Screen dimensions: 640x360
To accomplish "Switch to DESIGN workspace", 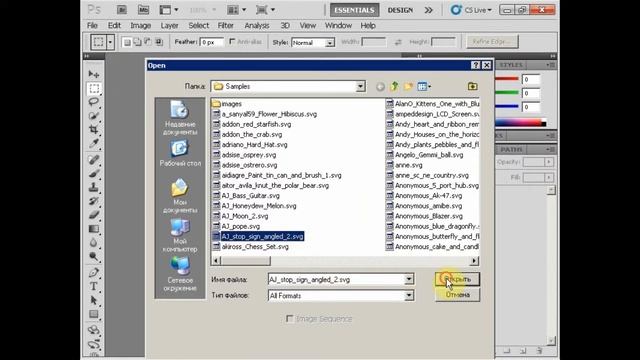I will pos(400,10).
